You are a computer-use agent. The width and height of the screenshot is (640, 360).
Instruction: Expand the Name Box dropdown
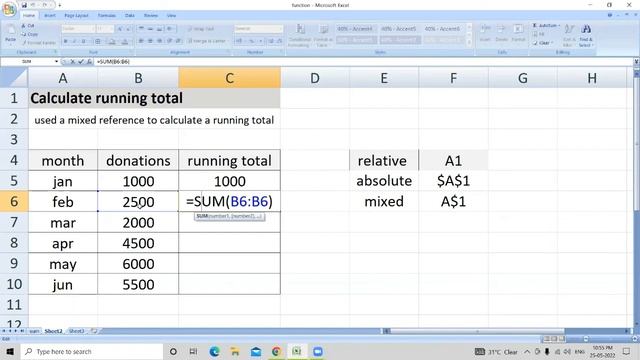[x=56, y=62]
